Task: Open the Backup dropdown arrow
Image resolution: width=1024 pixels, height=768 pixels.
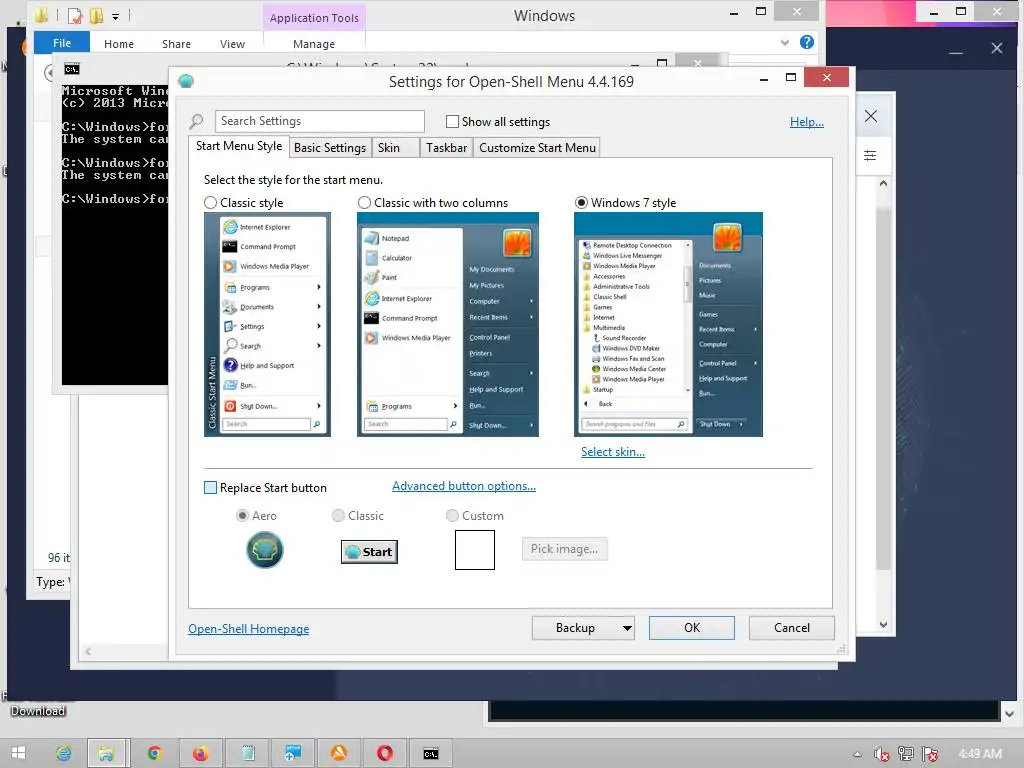Action: (x=627, y=628)
